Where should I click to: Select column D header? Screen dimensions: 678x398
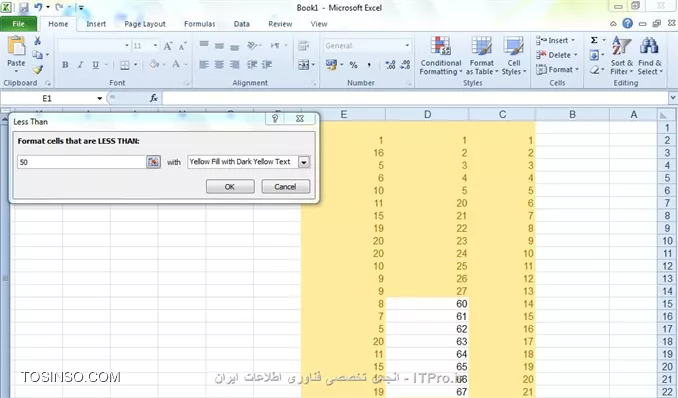(427, 114)
